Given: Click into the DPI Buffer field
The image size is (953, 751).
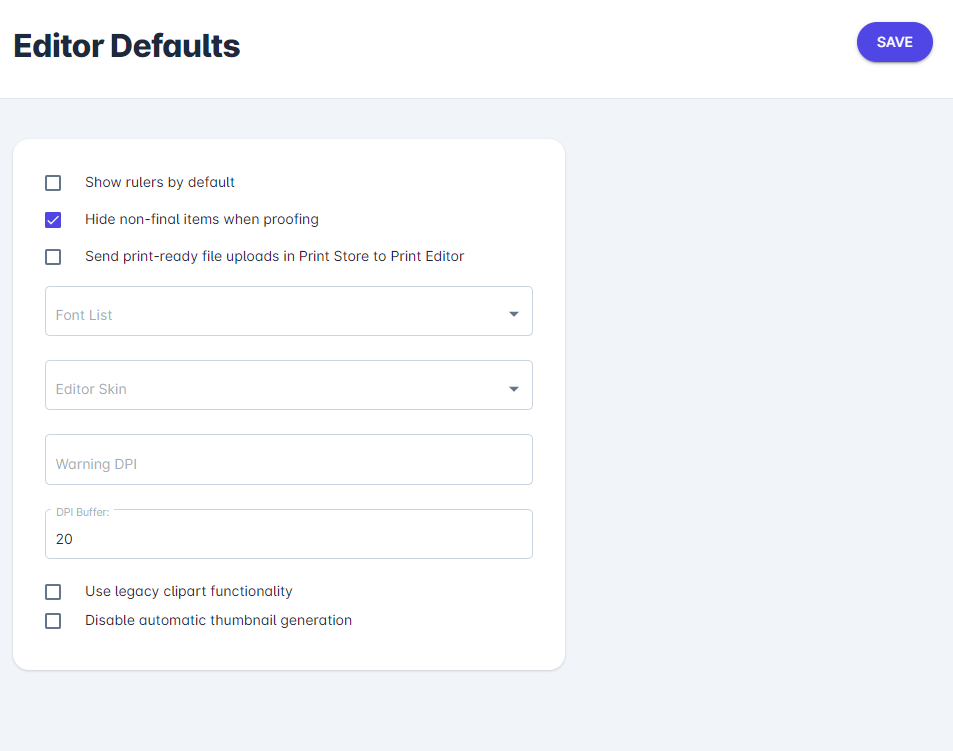Looking at the screenshot, I should tap(289, 534).
